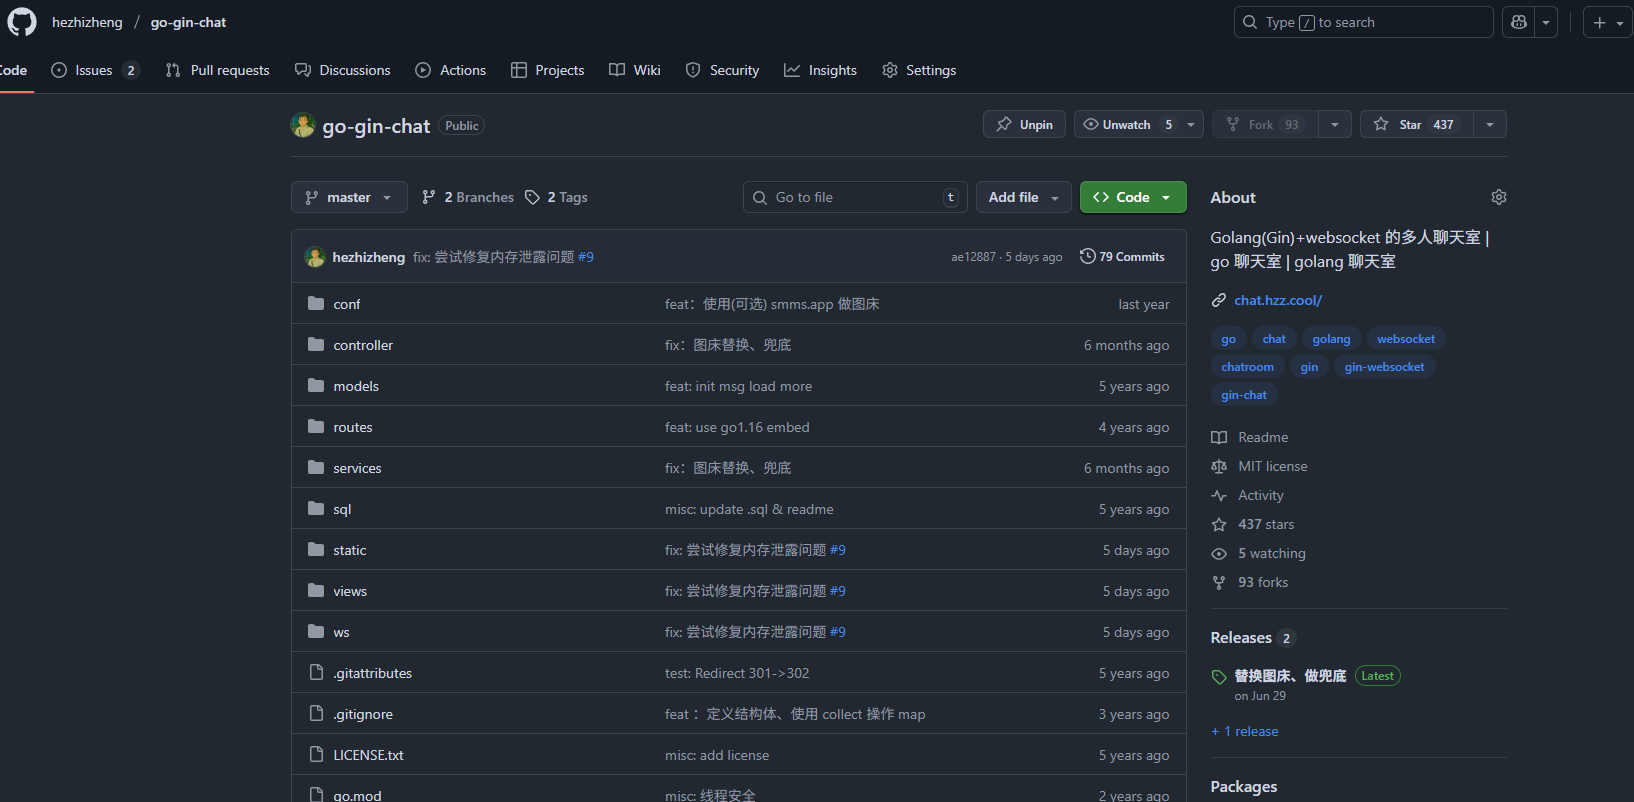Toggle the Unwatch notifications button
Screen dimensions: 1634x802
coord(1126,125)
